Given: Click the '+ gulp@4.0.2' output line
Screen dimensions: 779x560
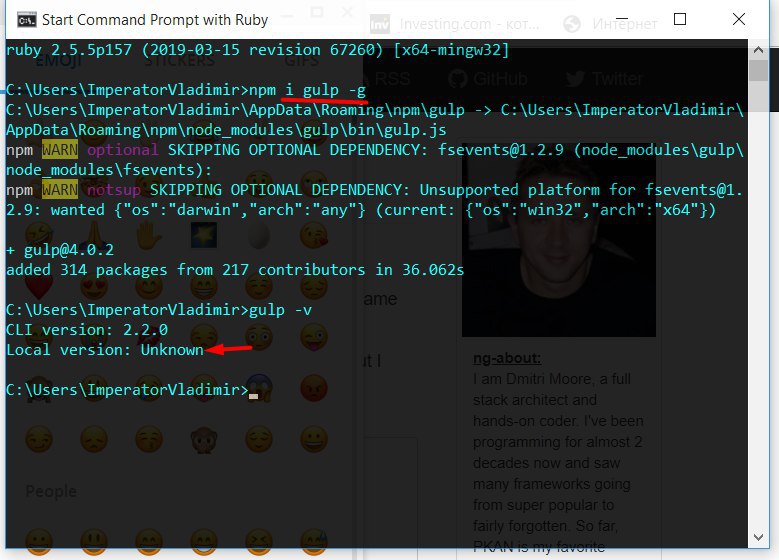Looking at the screenshot, I should click(60, 249).
